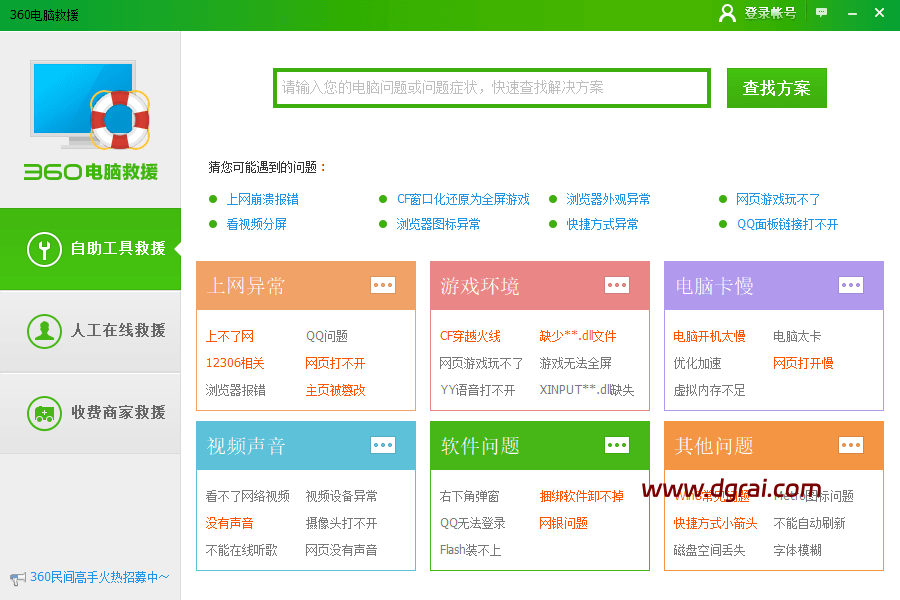The image size is (900, 600).
Task: Click the more options icon on 软件问题 panel
Action: tap(617, 445)
